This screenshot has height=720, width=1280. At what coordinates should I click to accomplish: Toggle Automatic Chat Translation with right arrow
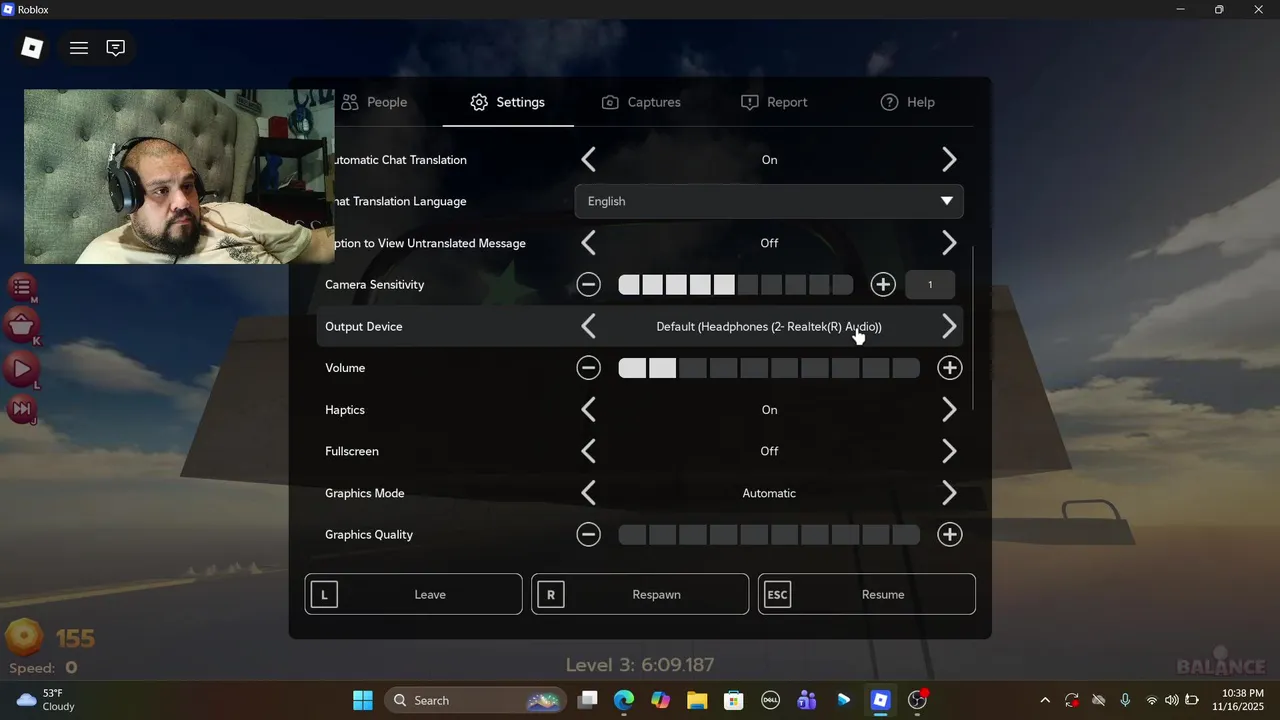click(x=949, y=160)
